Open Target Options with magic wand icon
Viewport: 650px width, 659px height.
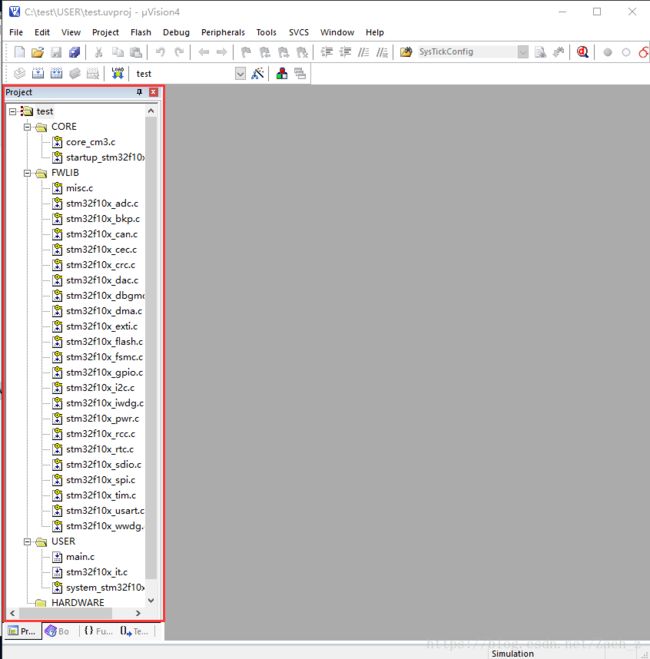click(x=257, y=74)
